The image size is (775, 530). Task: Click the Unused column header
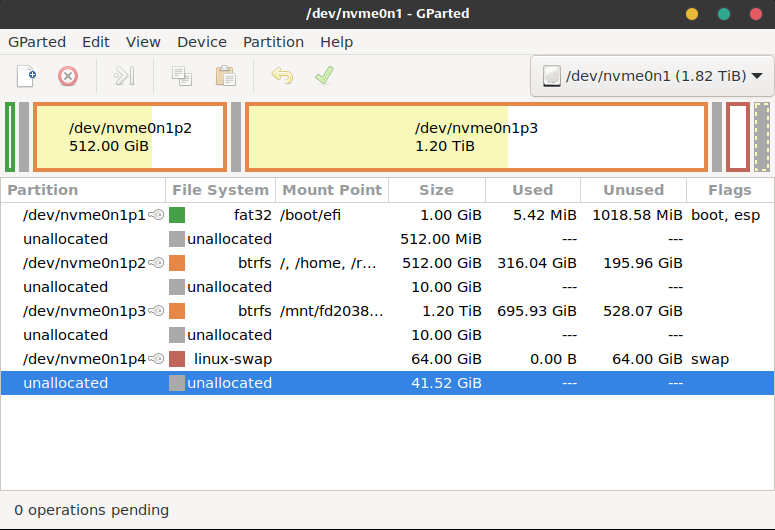tap(633, 190)
